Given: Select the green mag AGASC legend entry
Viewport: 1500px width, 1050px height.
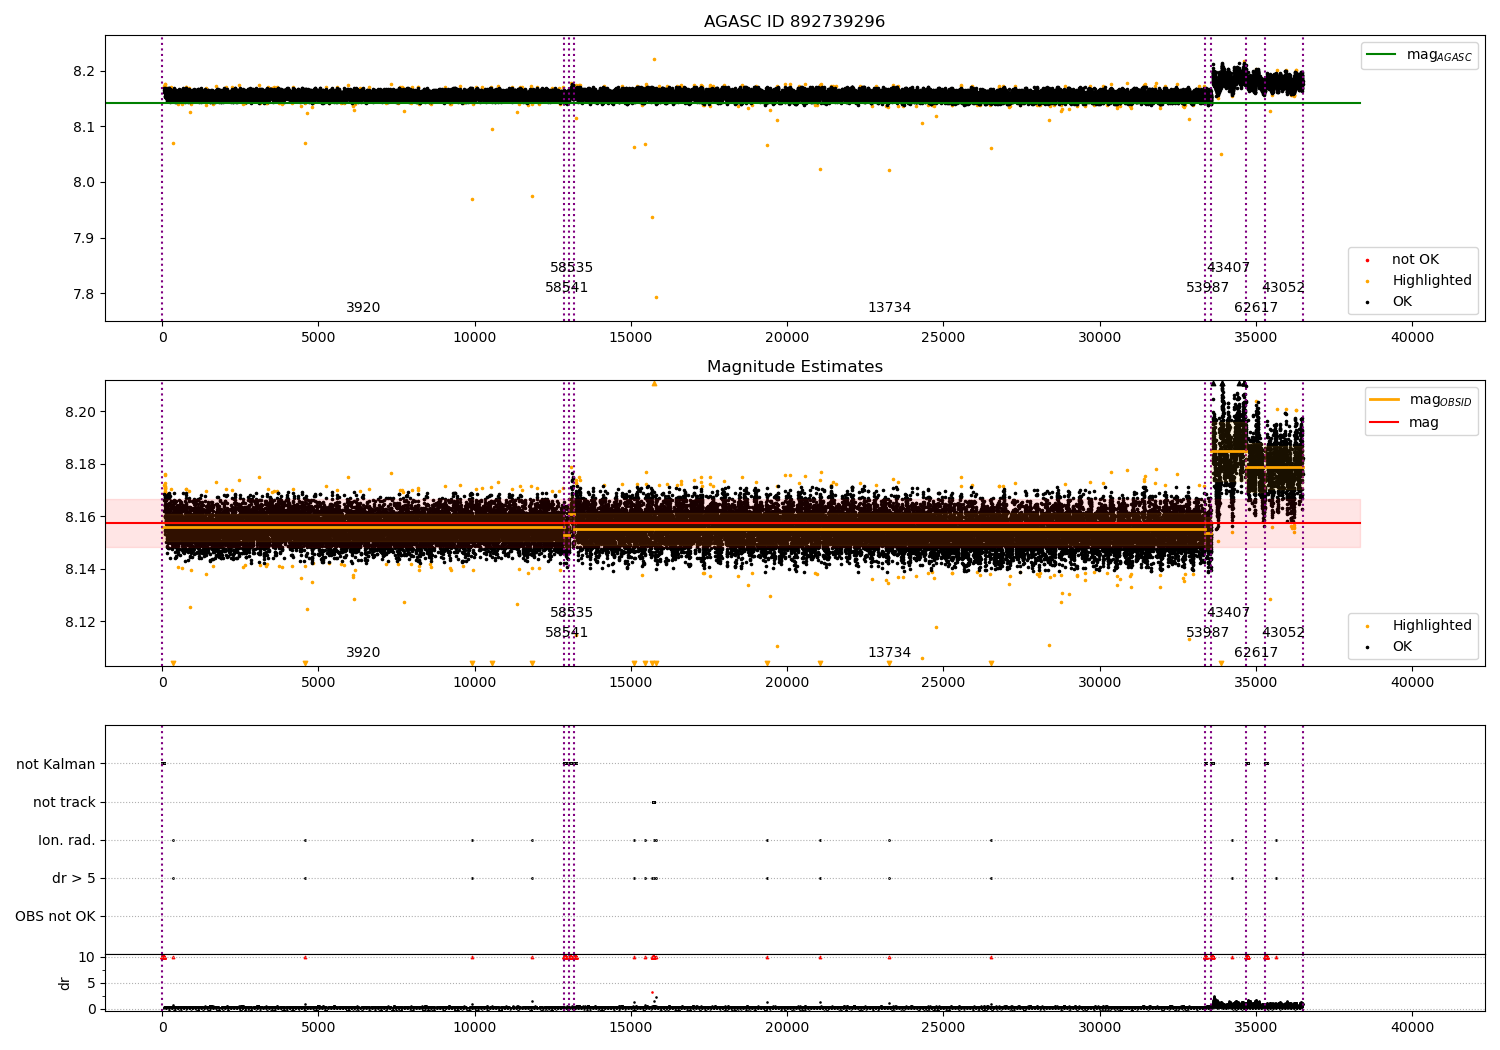Looking at the screenshot, I should point(1419,55).
